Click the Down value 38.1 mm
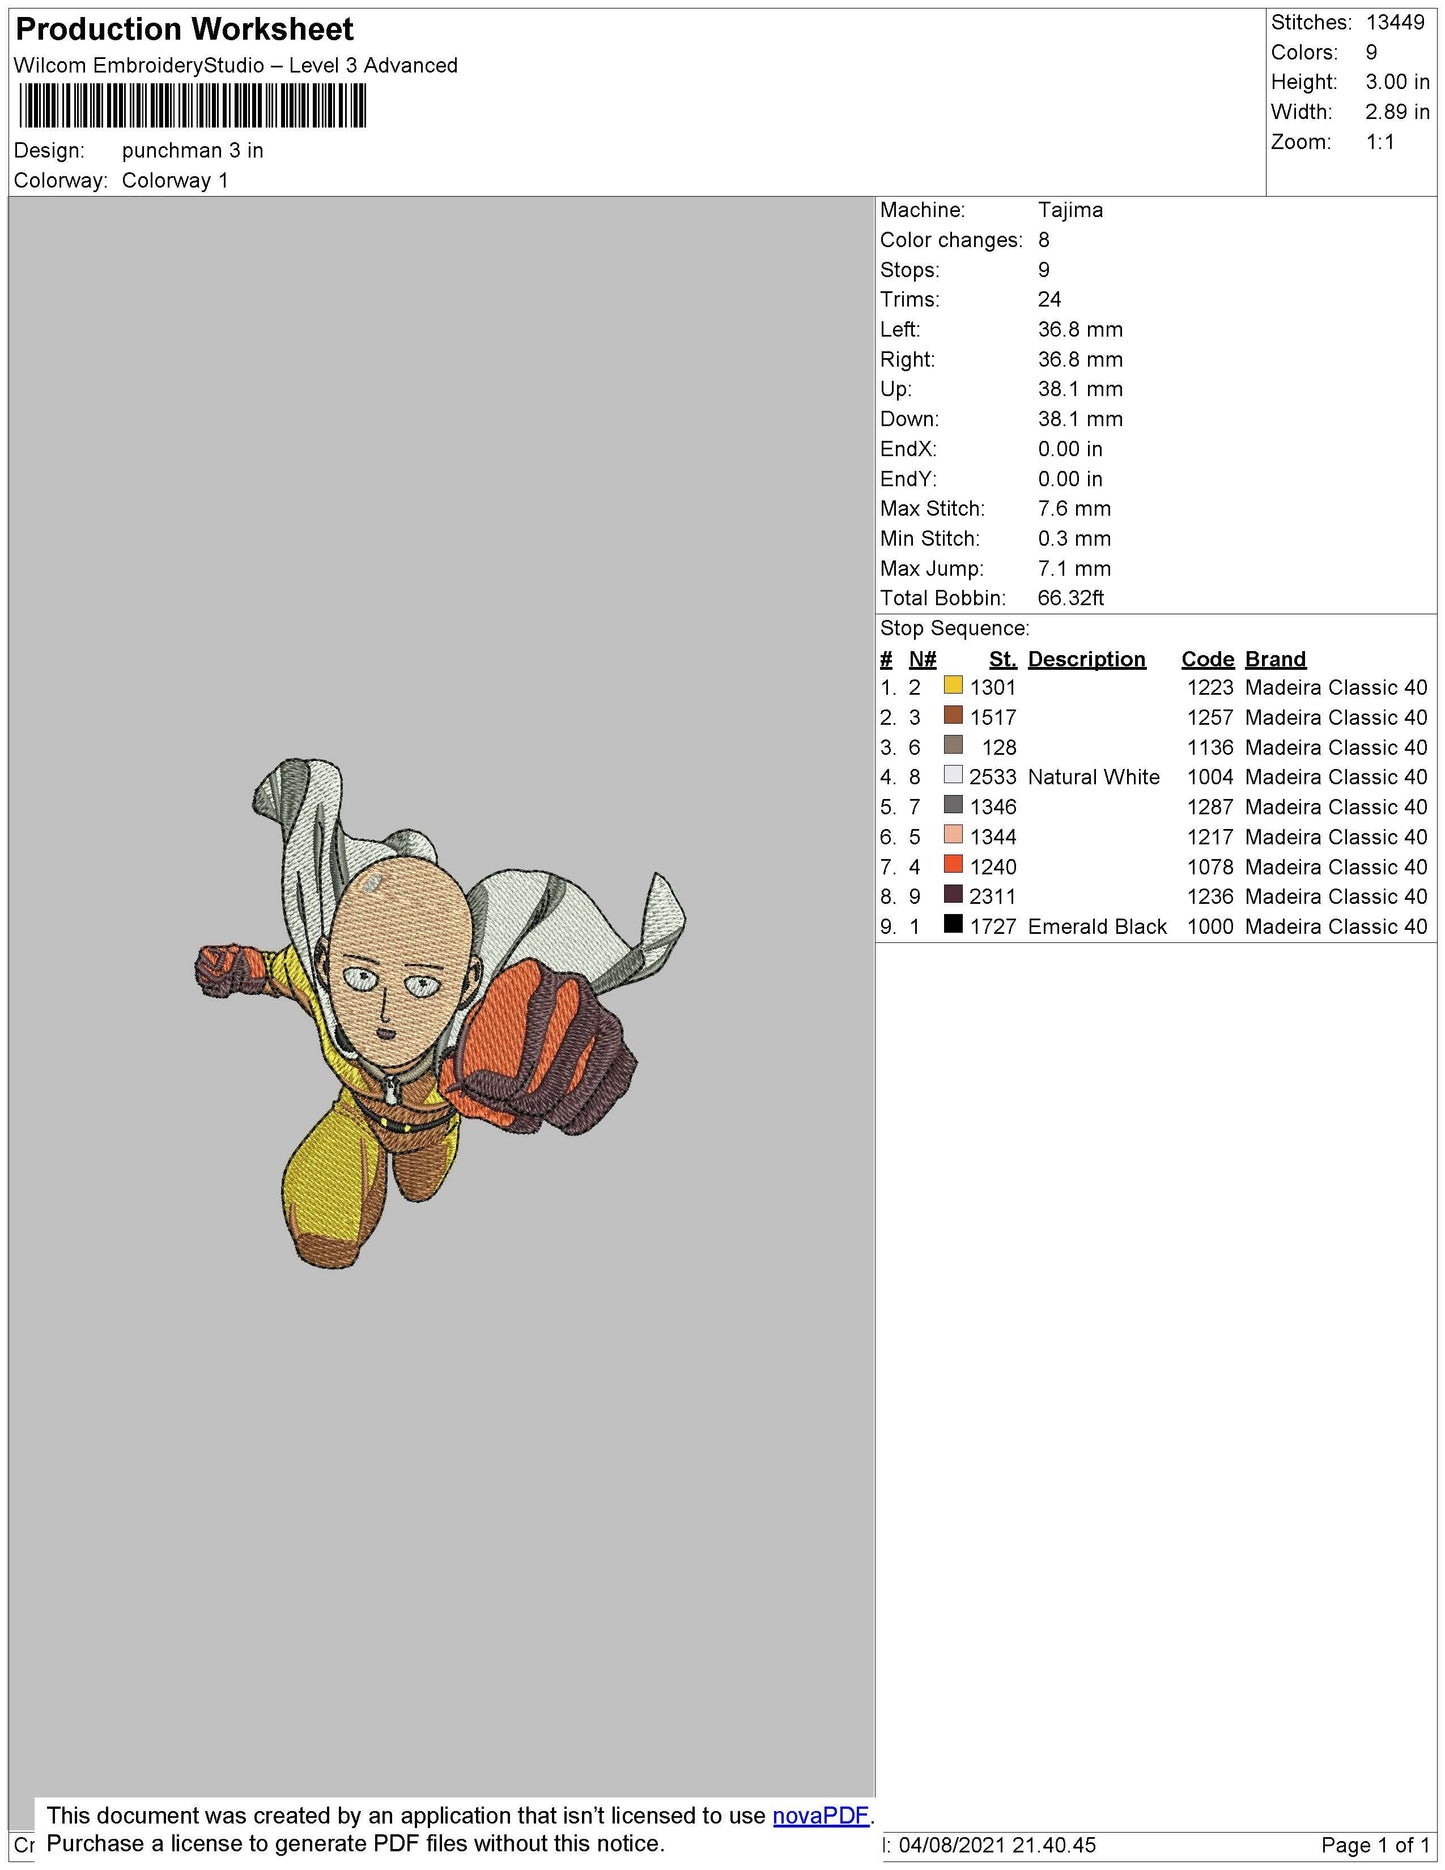The width and height of the screenshot is (1445, 1870). [x=1080, y=420]
